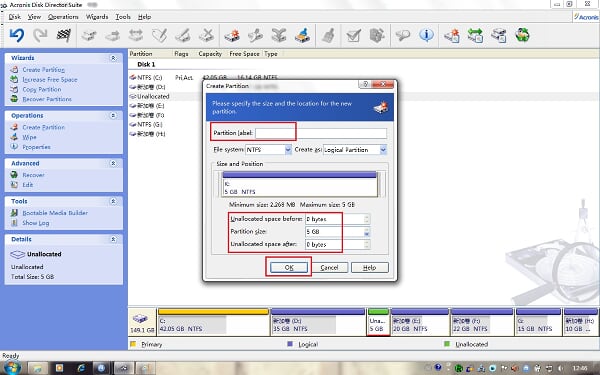Open the Tools menu
This screenshot has height=375, width=600.
coord(123,17)
